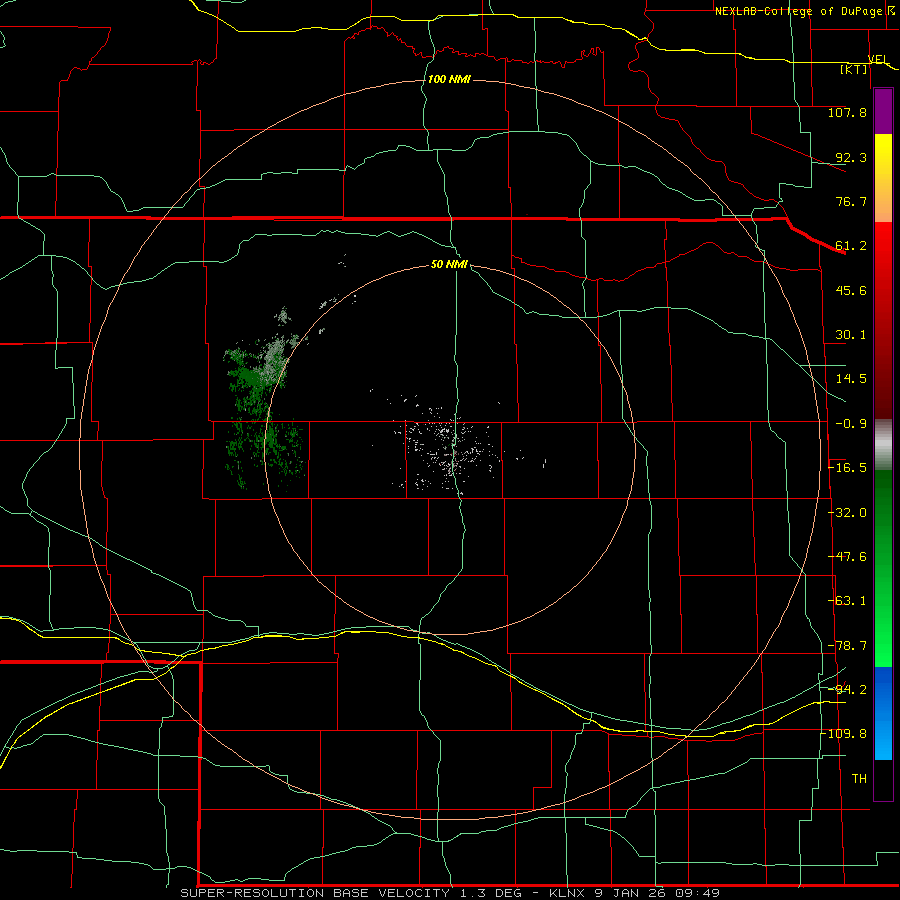Click the -47.6 legend value
The height and width of the screenshot is (900, 900).
pyautogui.click(x=847, y=557)
